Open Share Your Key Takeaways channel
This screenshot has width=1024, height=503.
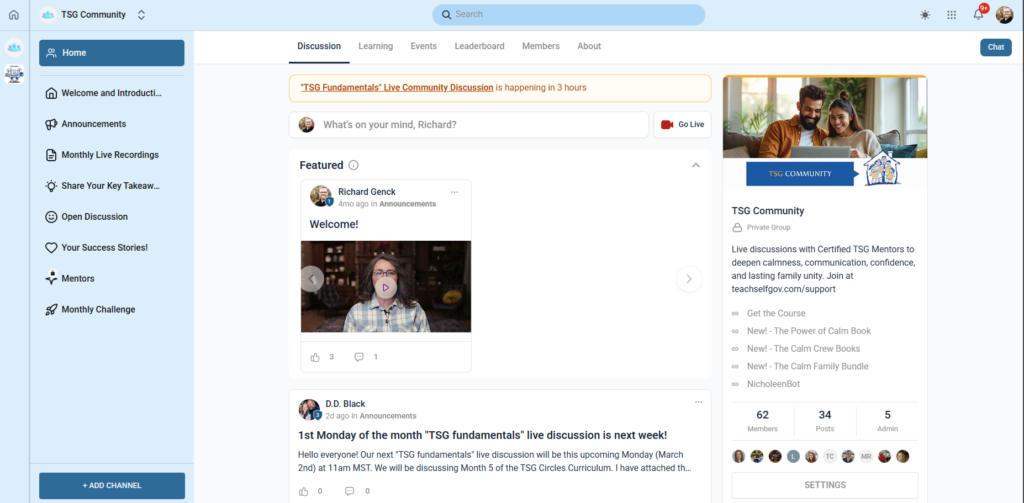[x=112, y=186]
